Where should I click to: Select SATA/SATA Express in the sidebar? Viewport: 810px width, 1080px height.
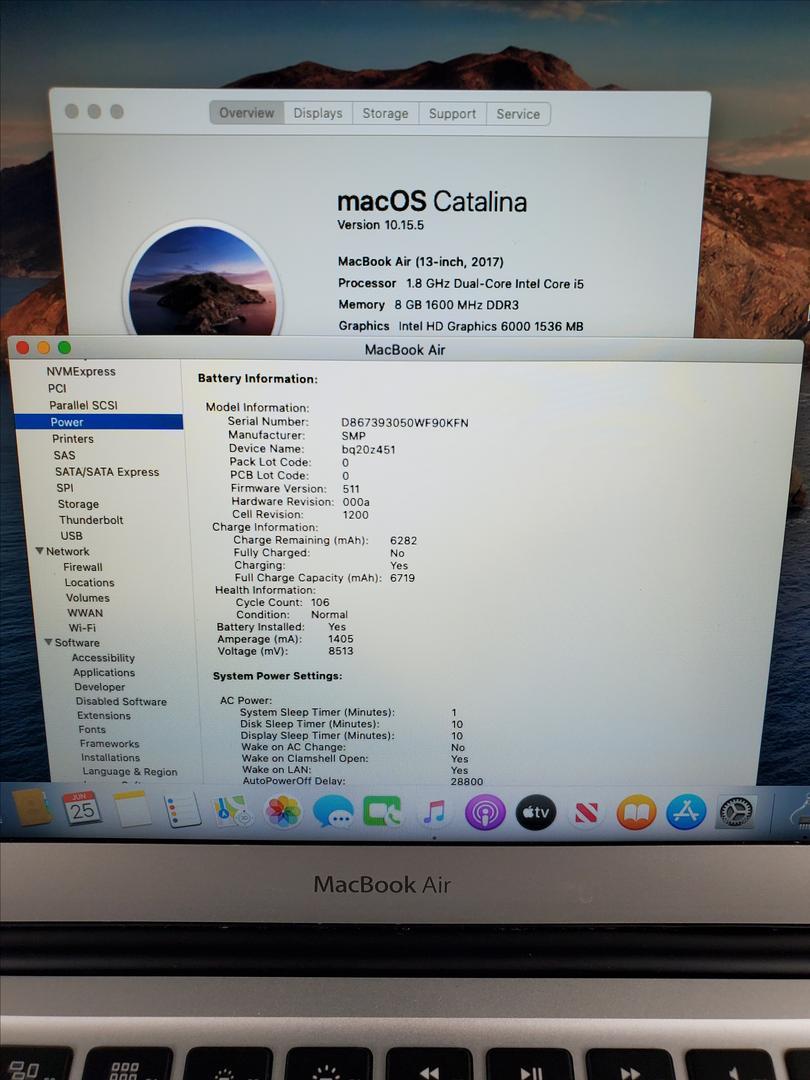pos(107,472)
